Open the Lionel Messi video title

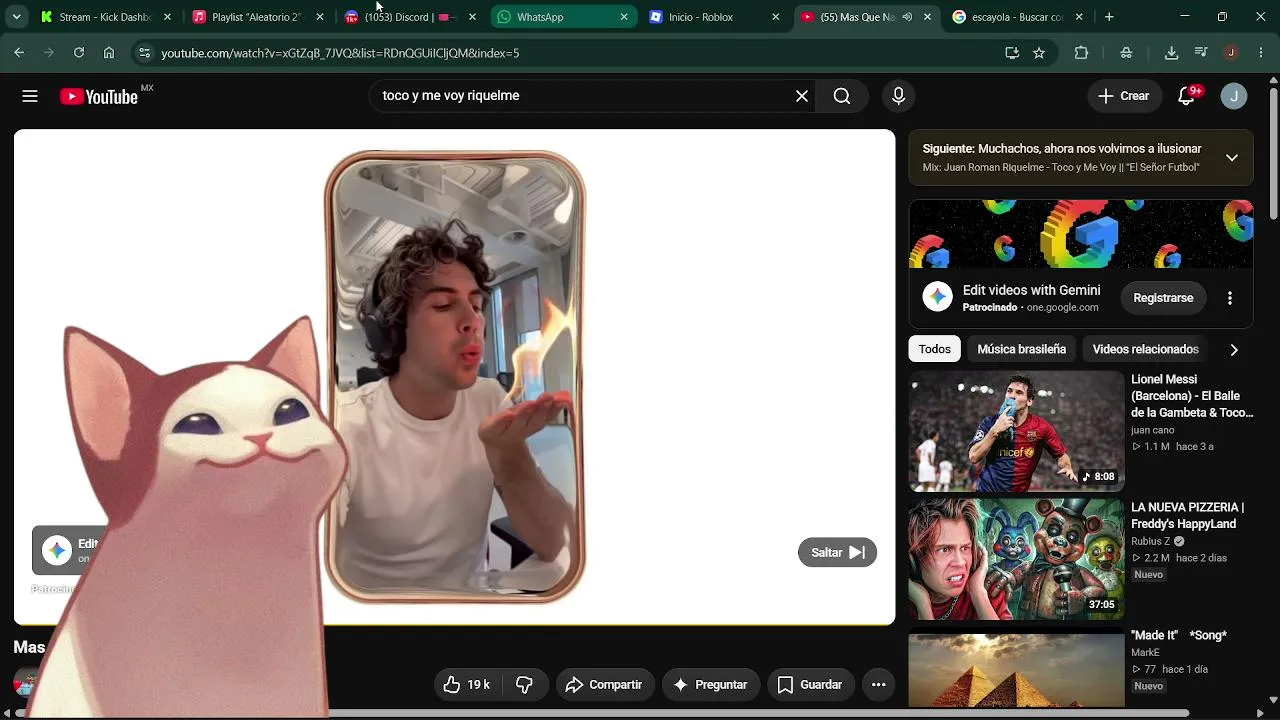1192,396
